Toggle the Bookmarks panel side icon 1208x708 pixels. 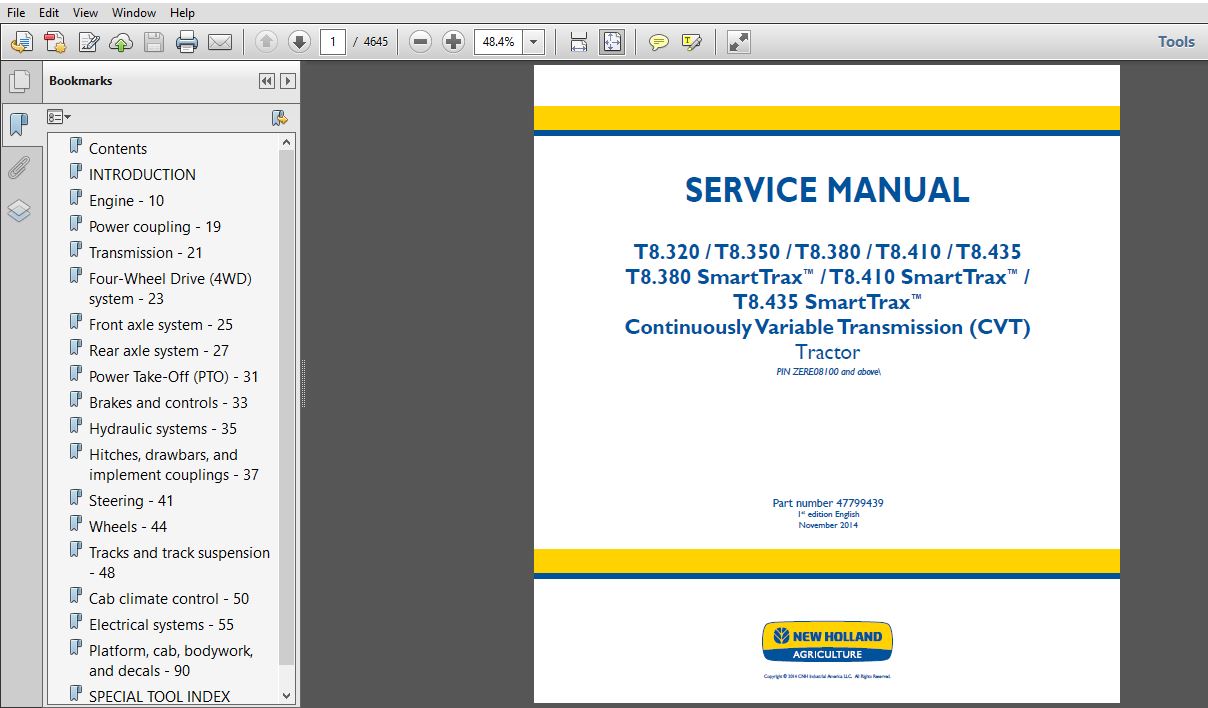pyautogui.click(x=19, y=125)
